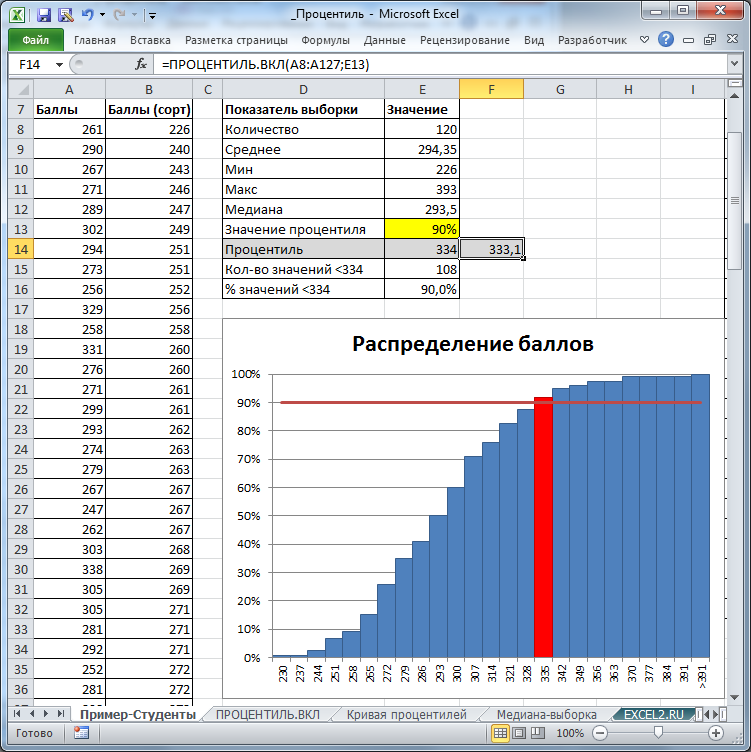This screenshot has width=751, height=752.
Task: Open the Рецензирование ribbon tab
Action: click(465, 40)
